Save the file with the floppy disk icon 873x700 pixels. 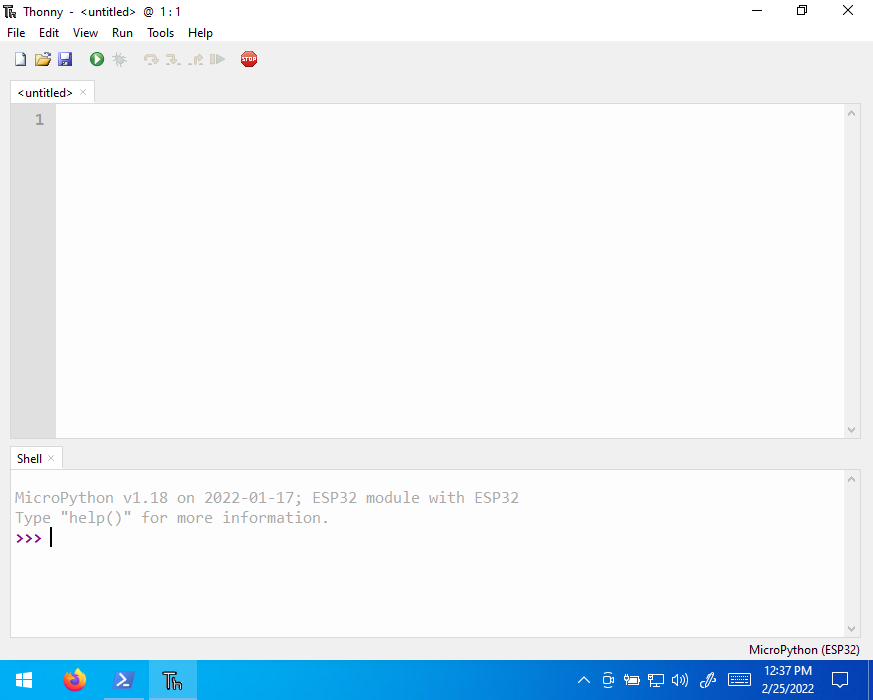(x=65, y=59)
